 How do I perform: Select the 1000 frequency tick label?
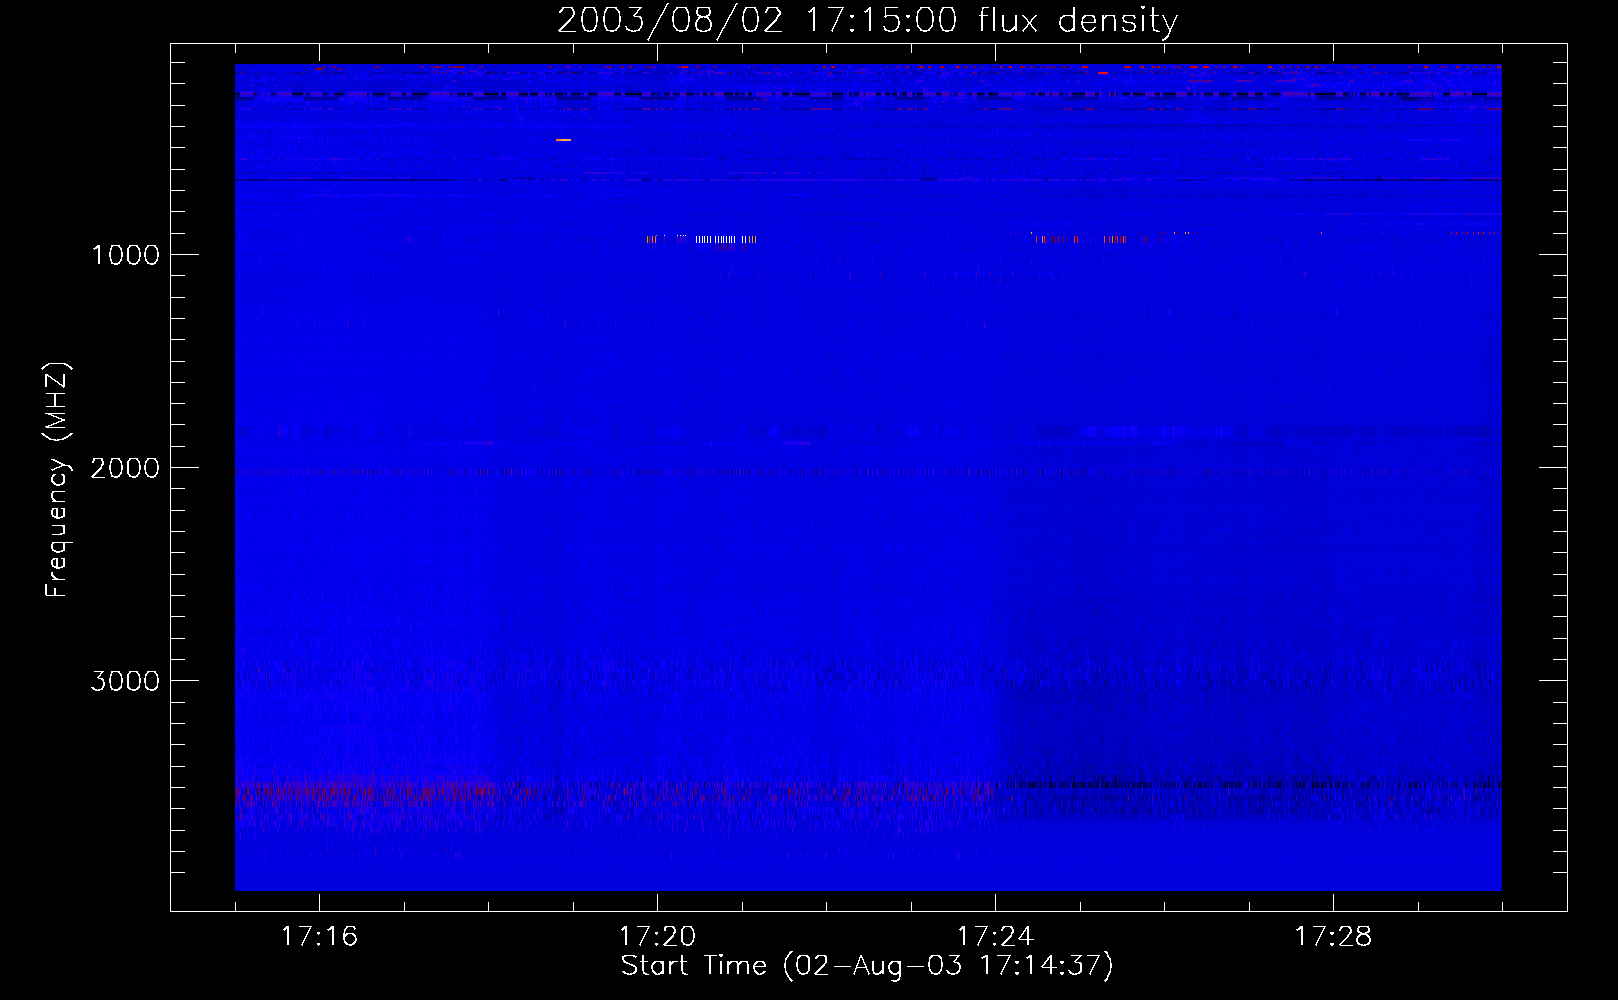(x=125, y=255)
